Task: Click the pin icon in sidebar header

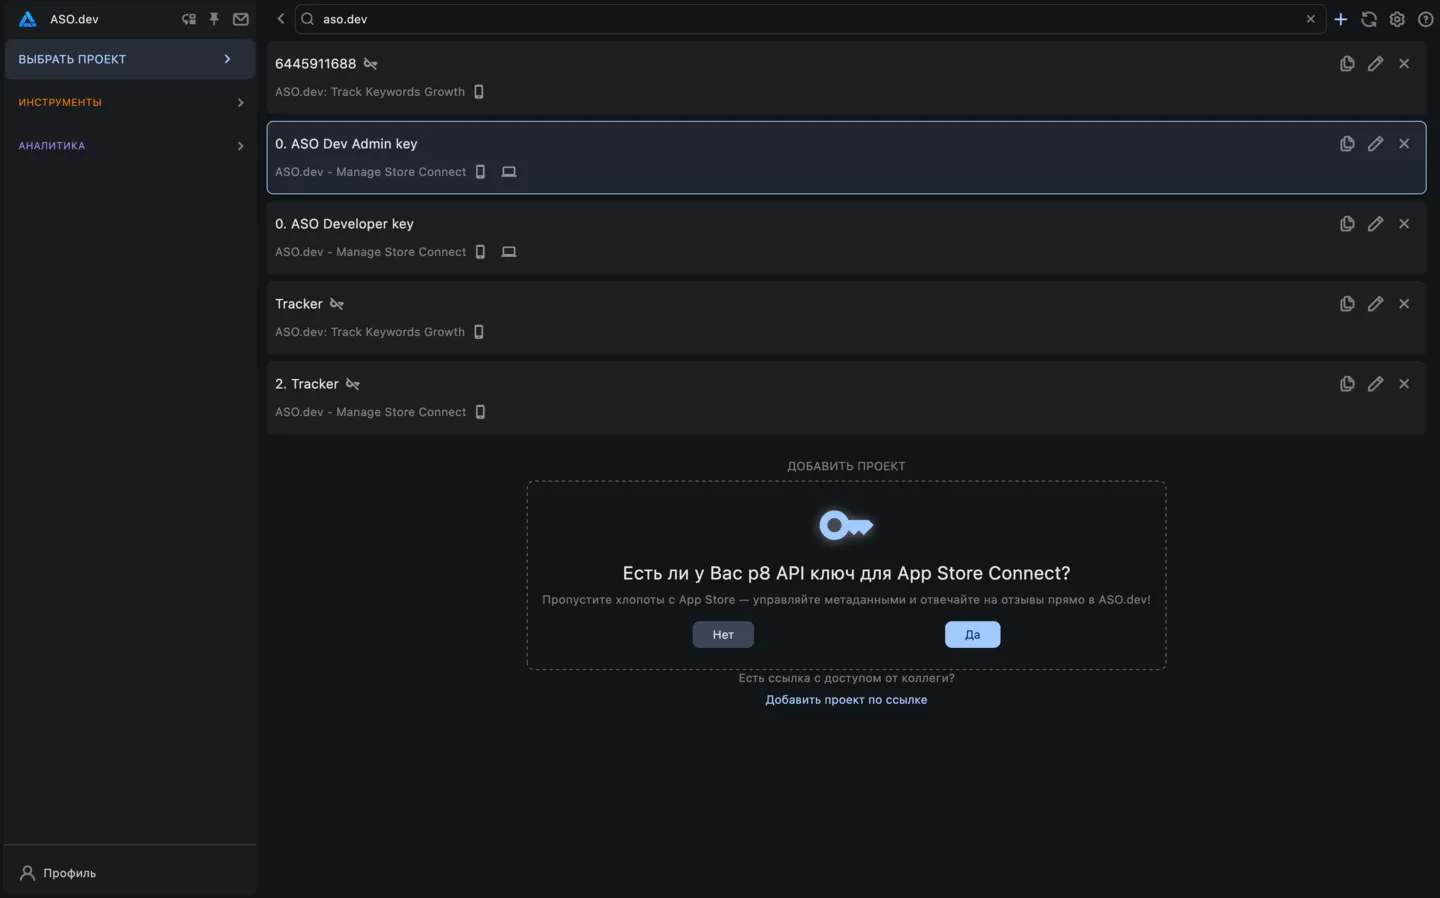Action: tap(214, 19)
